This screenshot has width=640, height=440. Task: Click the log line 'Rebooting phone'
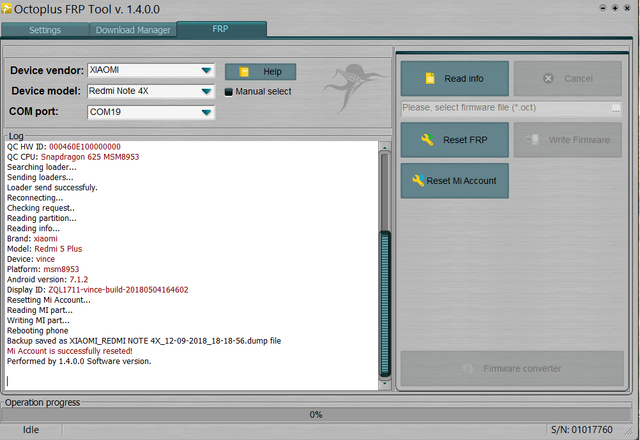[x=38, y=331]
